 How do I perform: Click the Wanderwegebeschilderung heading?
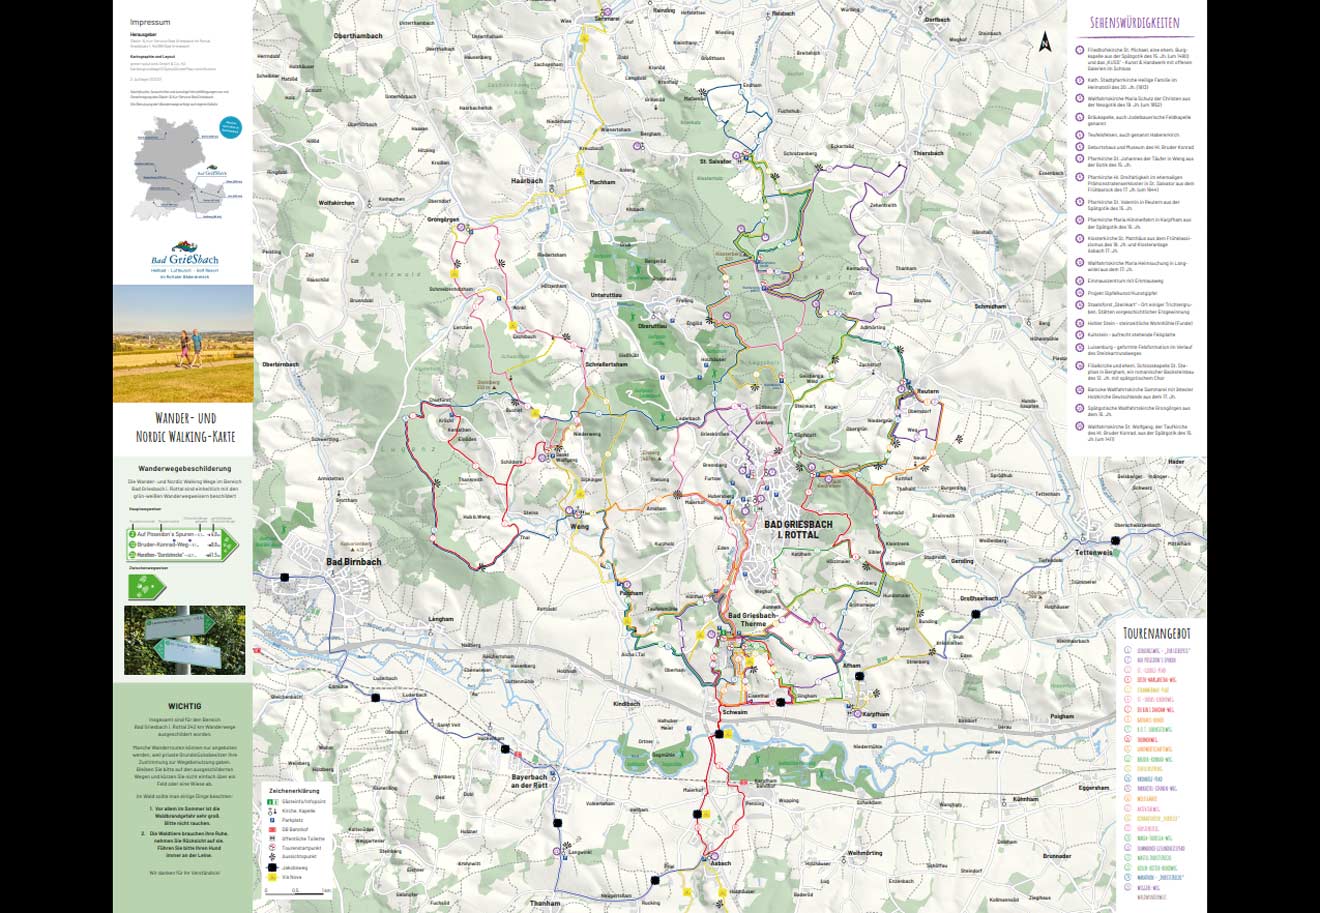184,468
